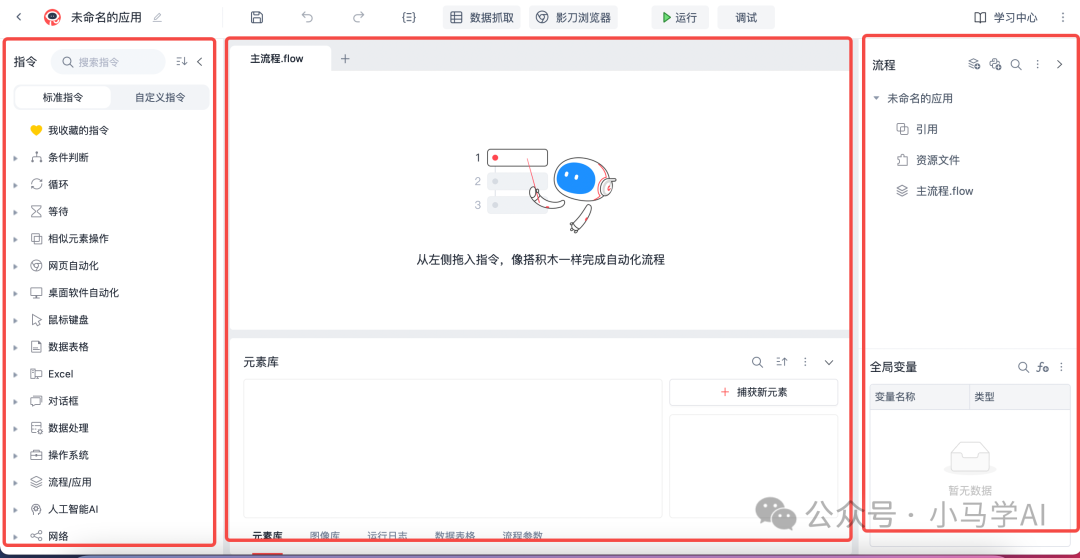Select 引用 in the flow tree
Image resolution: width=1080 pixels, height=558 pixels.
tap(926, 129)
